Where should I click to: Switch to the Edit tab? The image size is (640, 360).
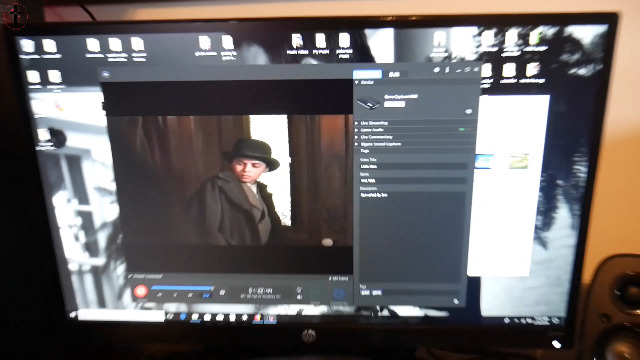pos(394,74)
